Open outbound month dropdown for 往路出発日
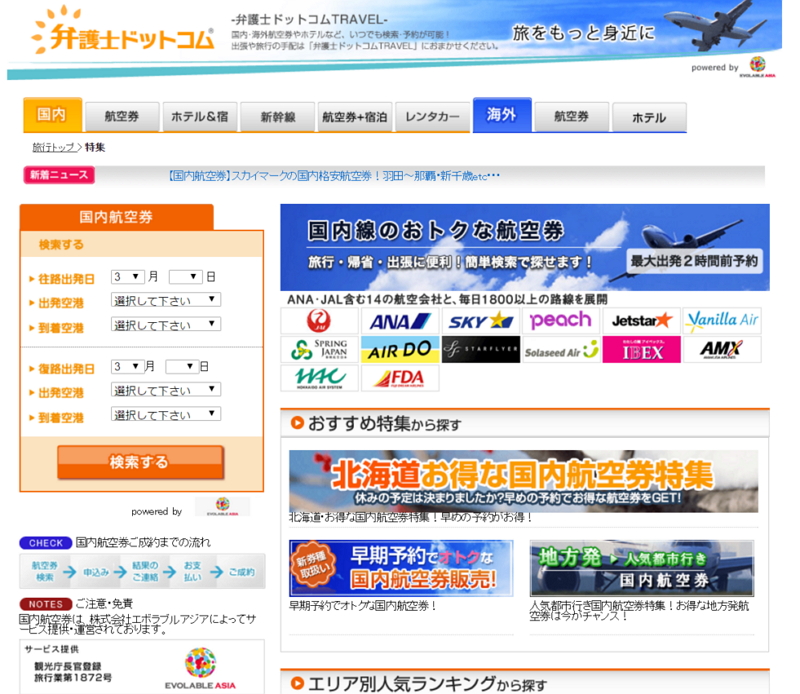 128,277
